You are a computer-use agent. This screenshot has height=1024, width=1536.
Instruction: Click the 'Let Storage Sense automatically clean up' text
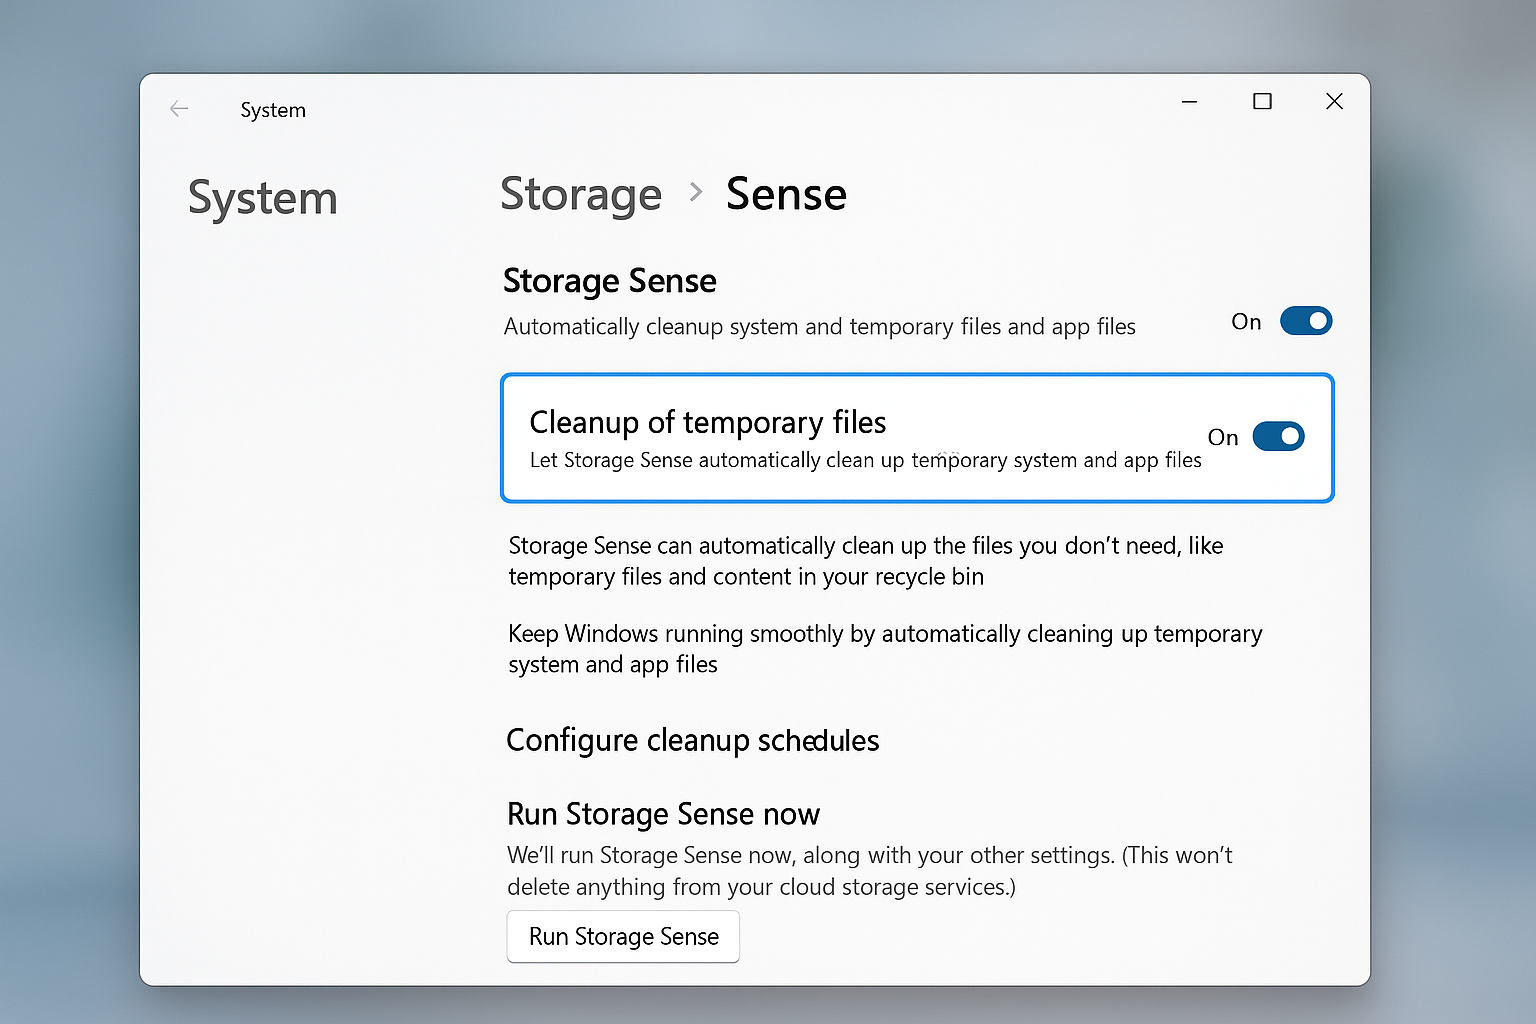(865, 460)
